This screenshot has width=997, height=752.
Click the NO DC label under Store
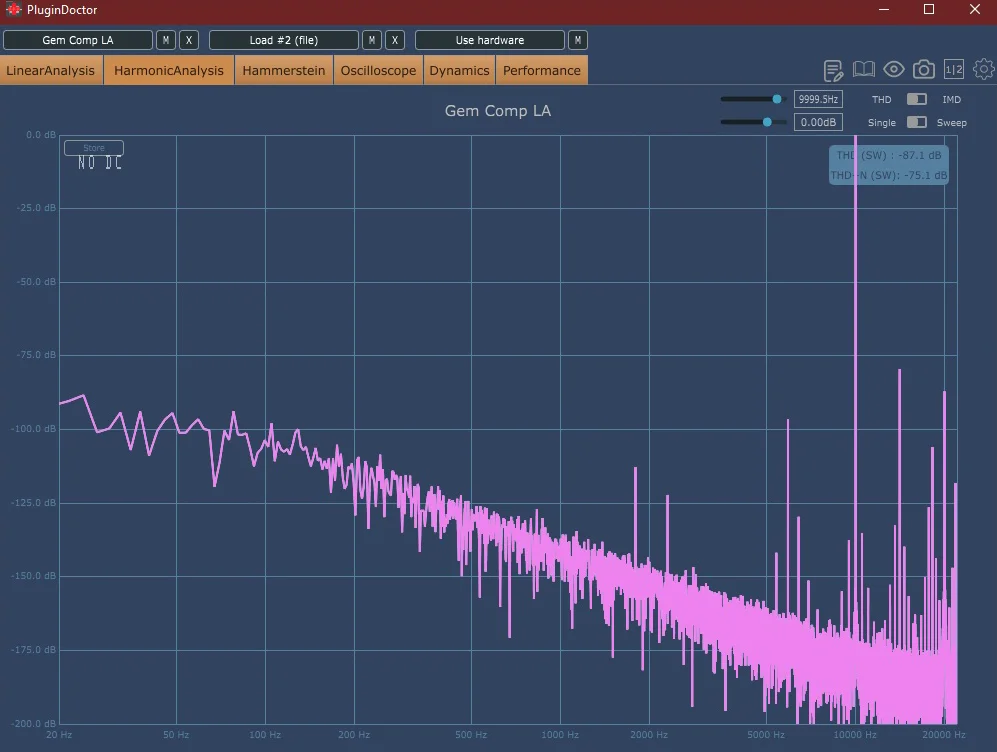(x=100, y=163)
